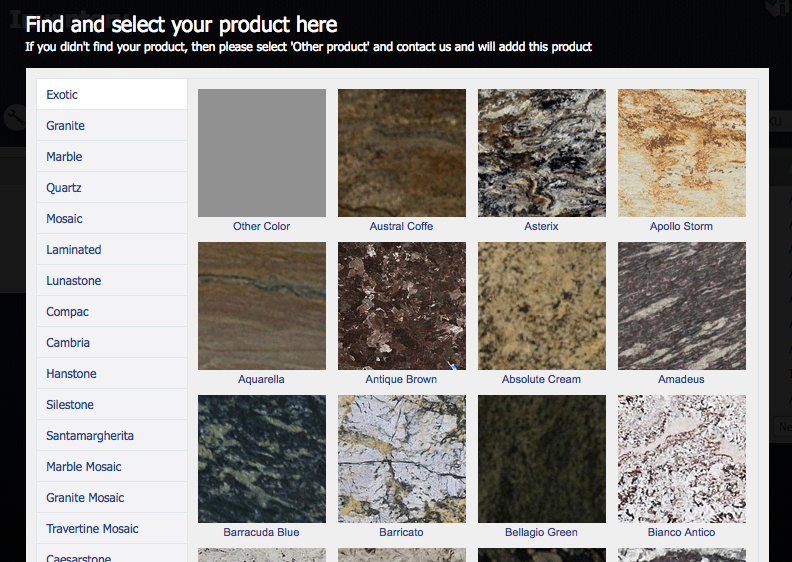792x562 pixels.
Task: Click the Amadeus name link
Action: coord(681,379)
